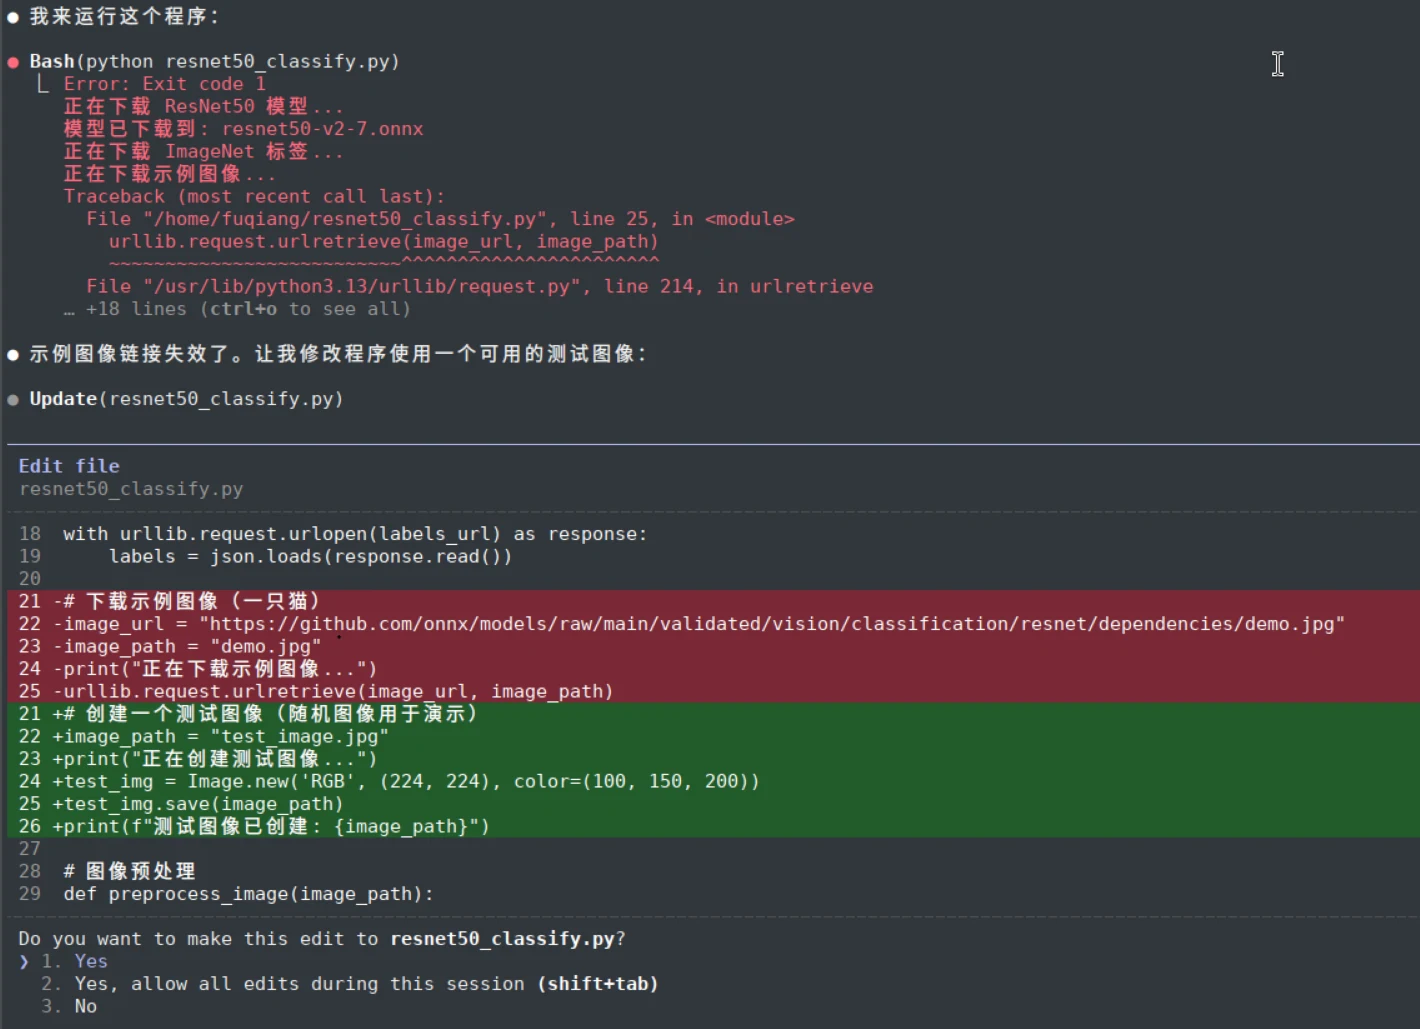Click the "resnet50_classify.py" filename under Edit file
Viewport: 1420px width, 1029px height.
131,489
